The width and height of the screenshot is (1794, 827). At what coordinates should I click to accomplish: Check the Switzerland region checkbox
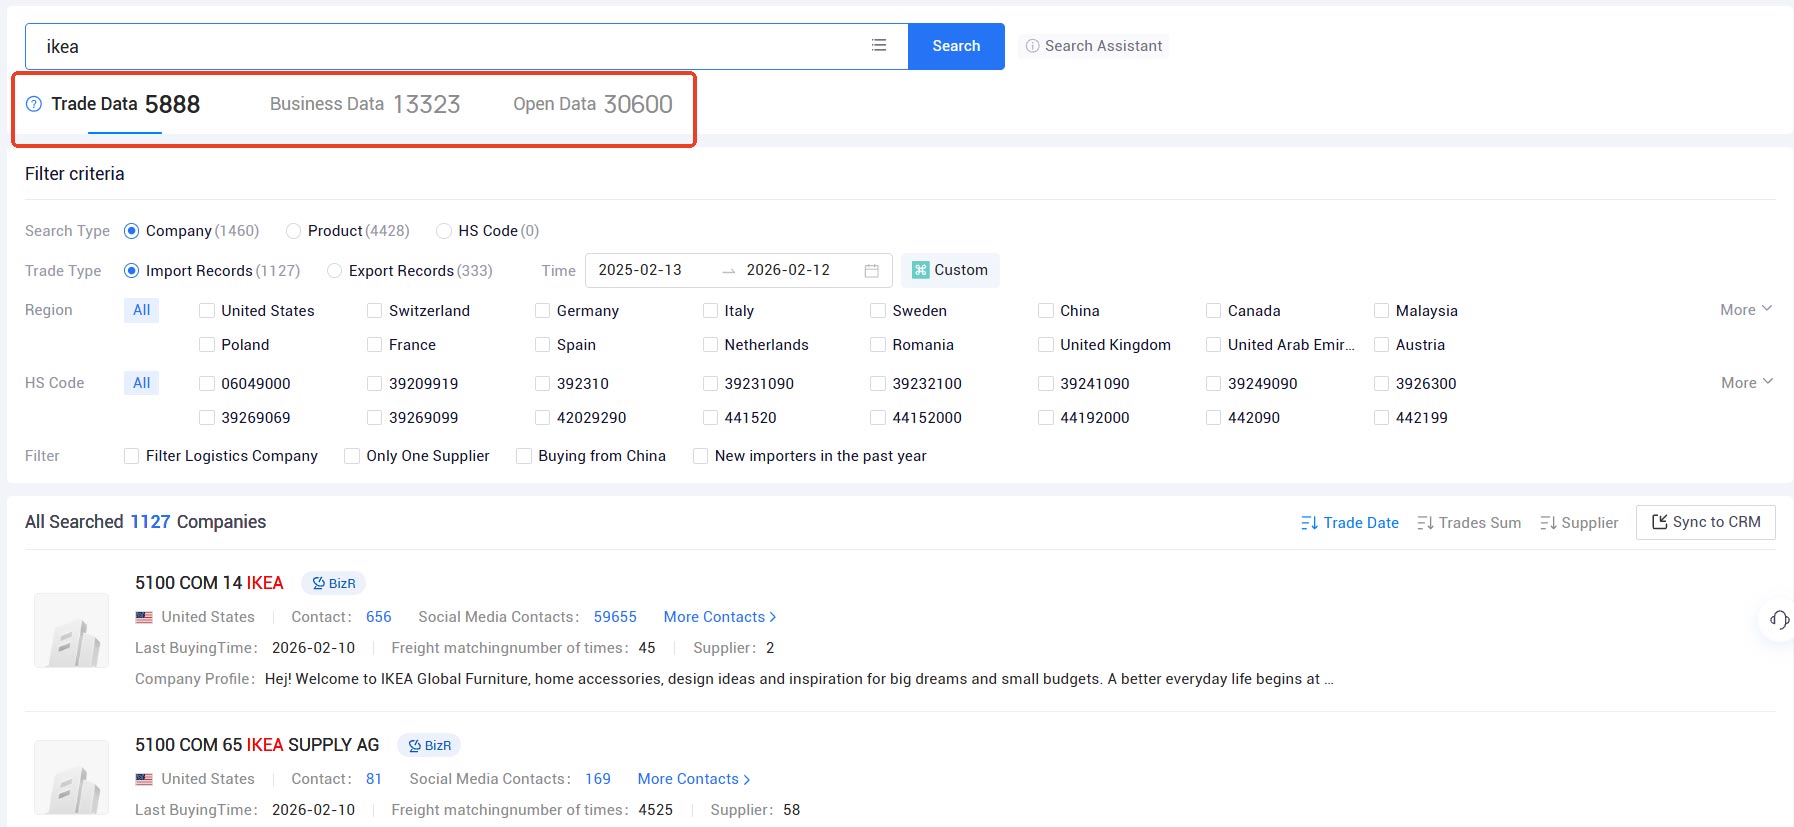click(375, 311)
